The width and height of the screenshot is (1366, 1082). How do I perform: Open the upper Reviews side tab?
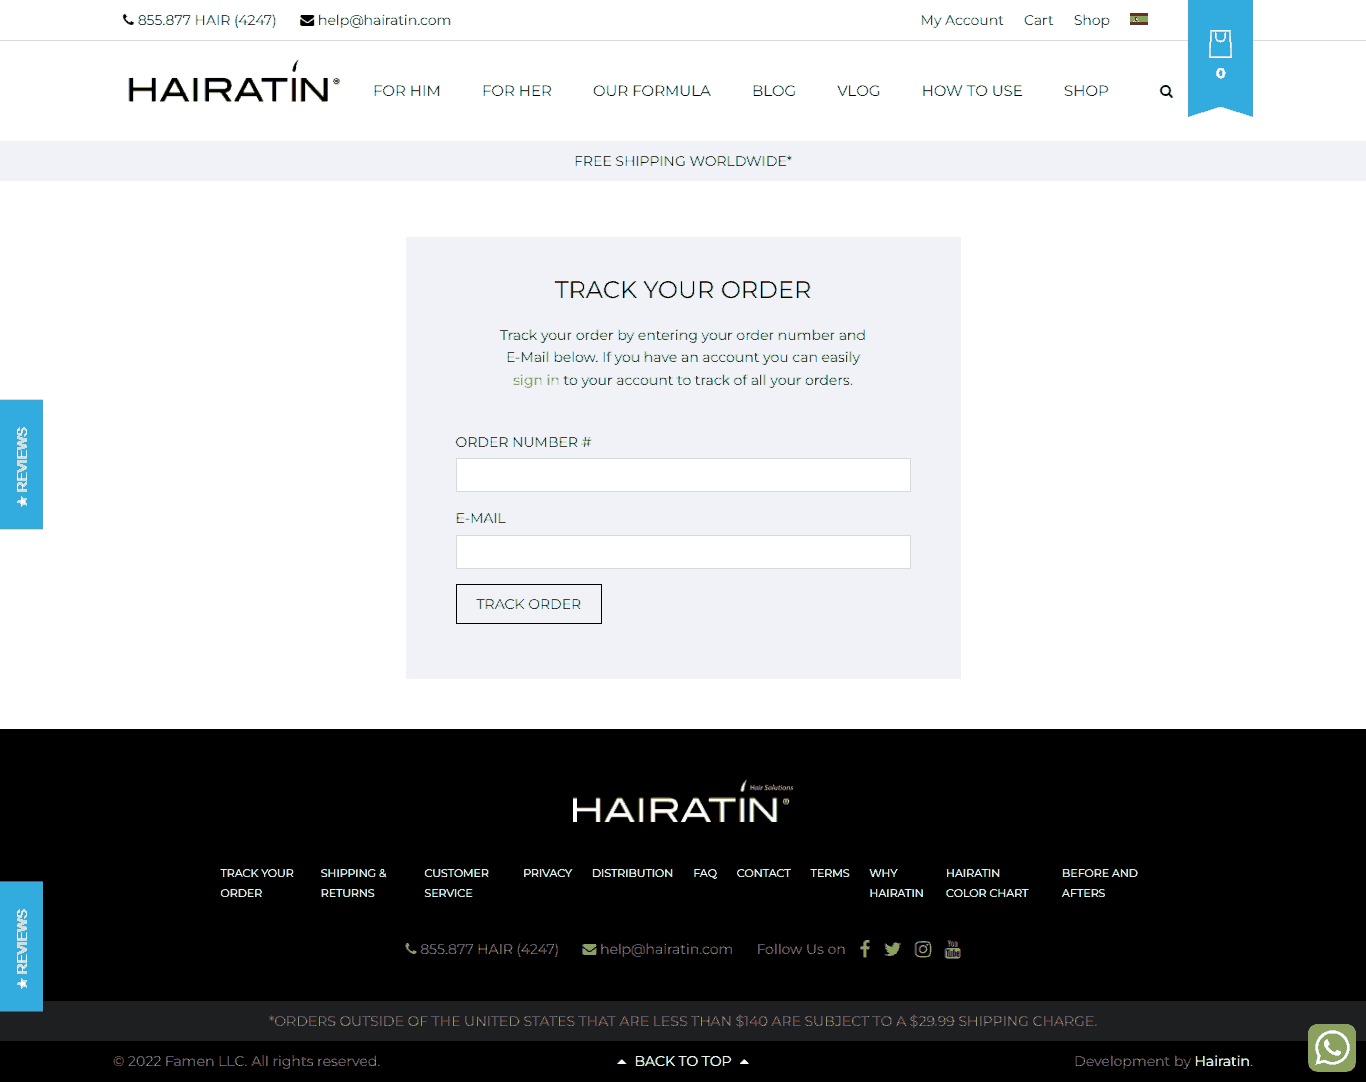pyautogui.click(x=21, y=464)
